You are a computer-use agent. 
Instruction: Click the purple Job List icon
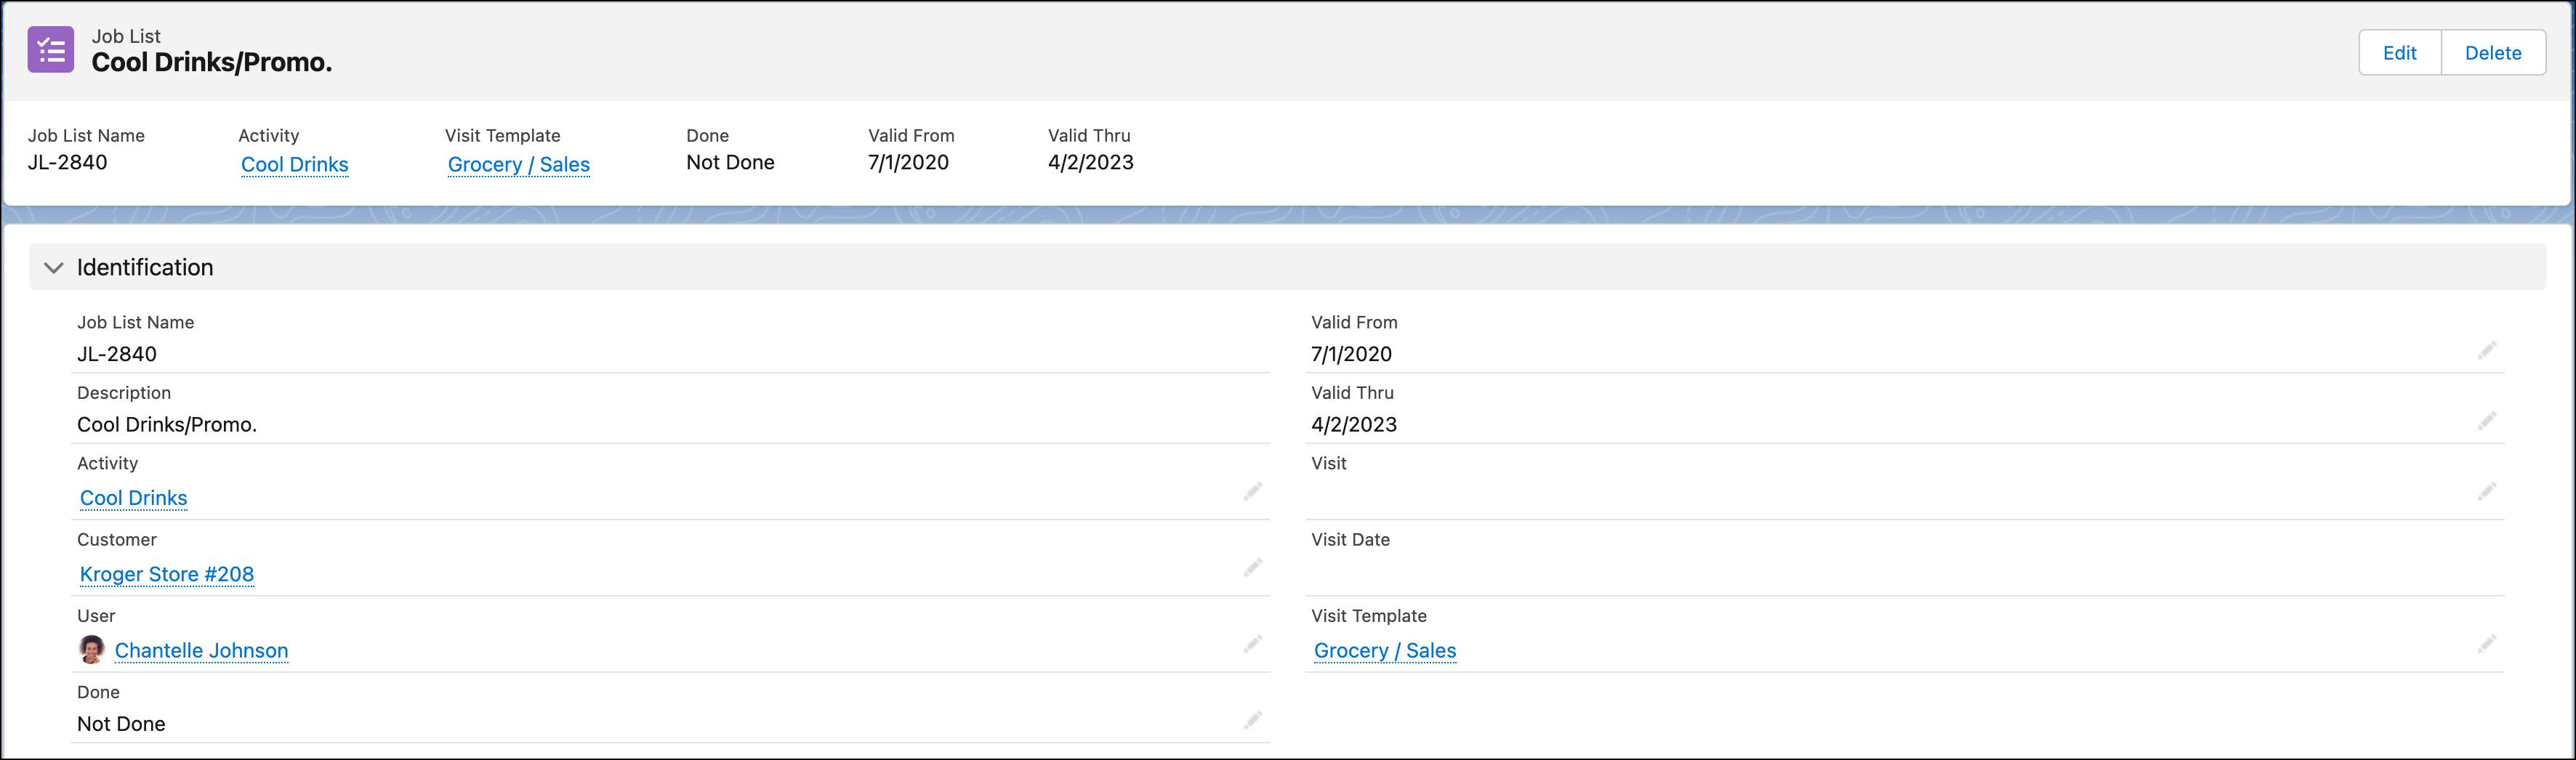(x=51, y=50)
